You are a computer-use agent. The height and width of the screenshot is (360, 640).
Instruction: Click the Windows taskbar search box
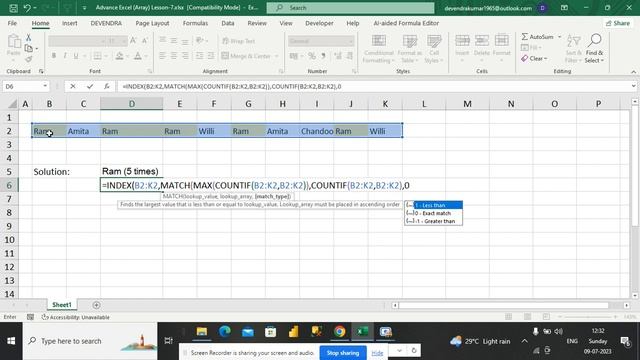coord(90,341)
